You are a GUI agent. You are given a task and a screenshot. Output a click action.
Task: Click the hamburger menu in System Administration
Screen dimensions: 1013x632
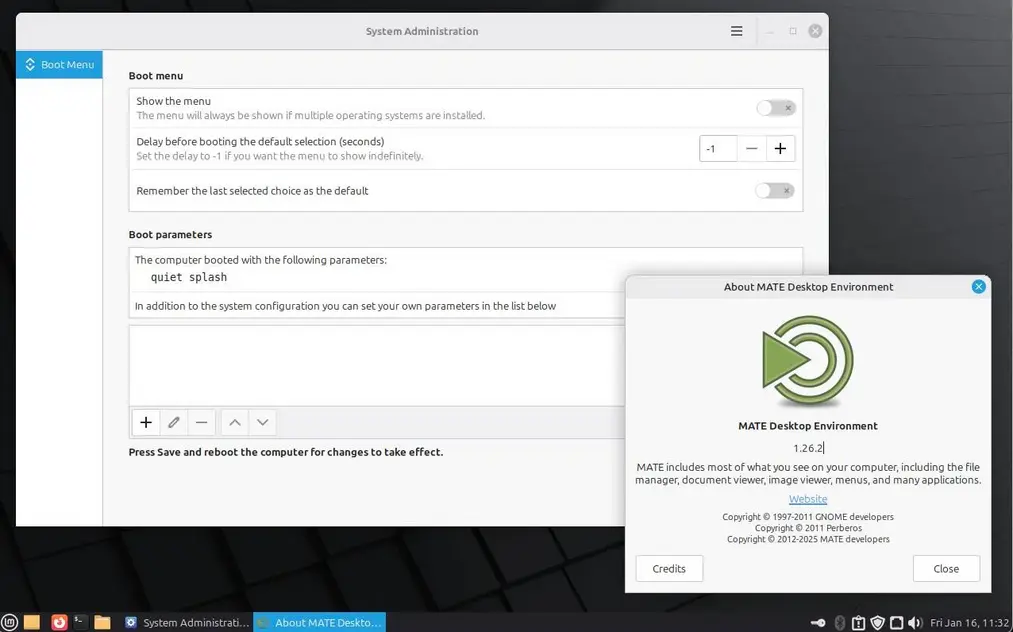pos(737,31)
